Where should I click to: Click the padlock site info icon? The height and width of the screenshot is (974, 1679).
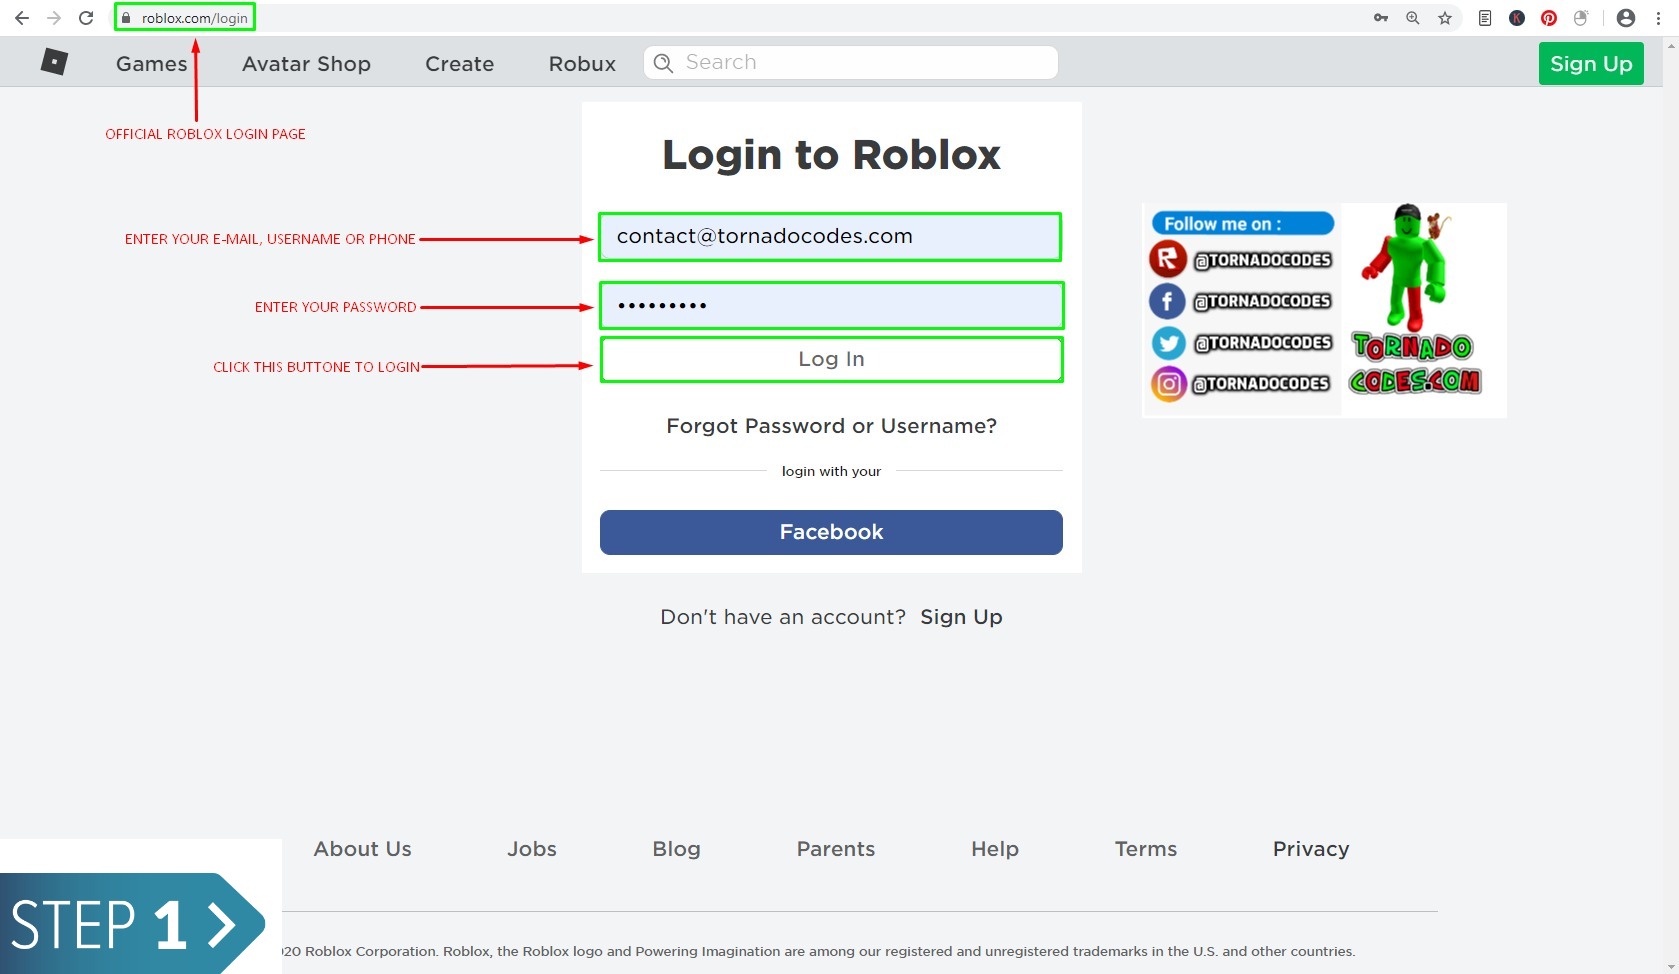pyautogui.click(x=126, y=18)
